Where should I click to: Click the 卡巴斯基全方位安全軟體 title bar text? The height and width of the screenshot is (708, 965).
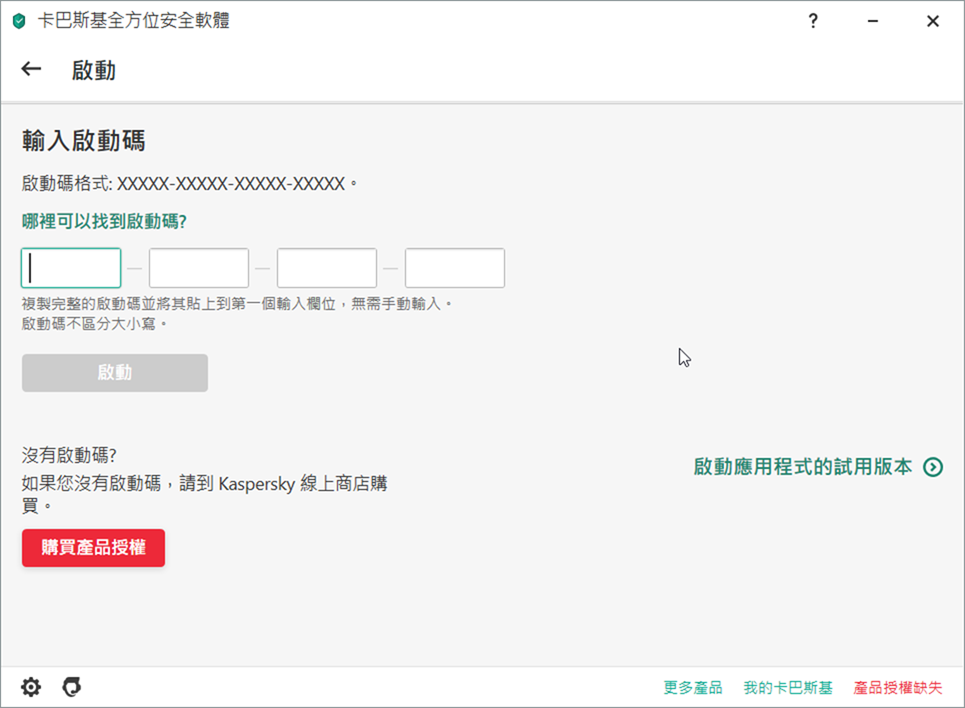click(133, 21)
